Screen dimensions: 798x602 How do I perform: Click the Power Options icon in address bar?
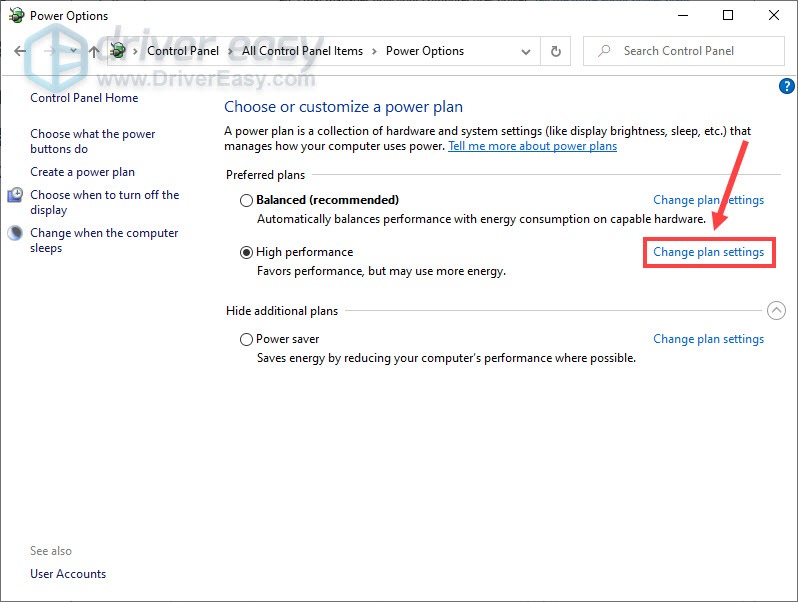118,50
